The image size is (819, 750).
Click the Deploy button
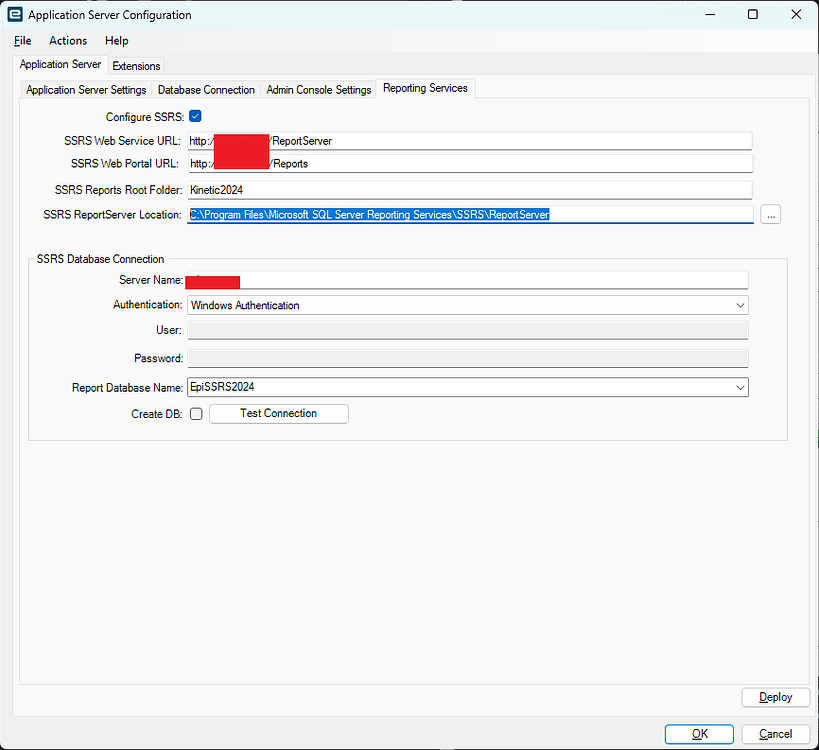[x=775, y=697]
